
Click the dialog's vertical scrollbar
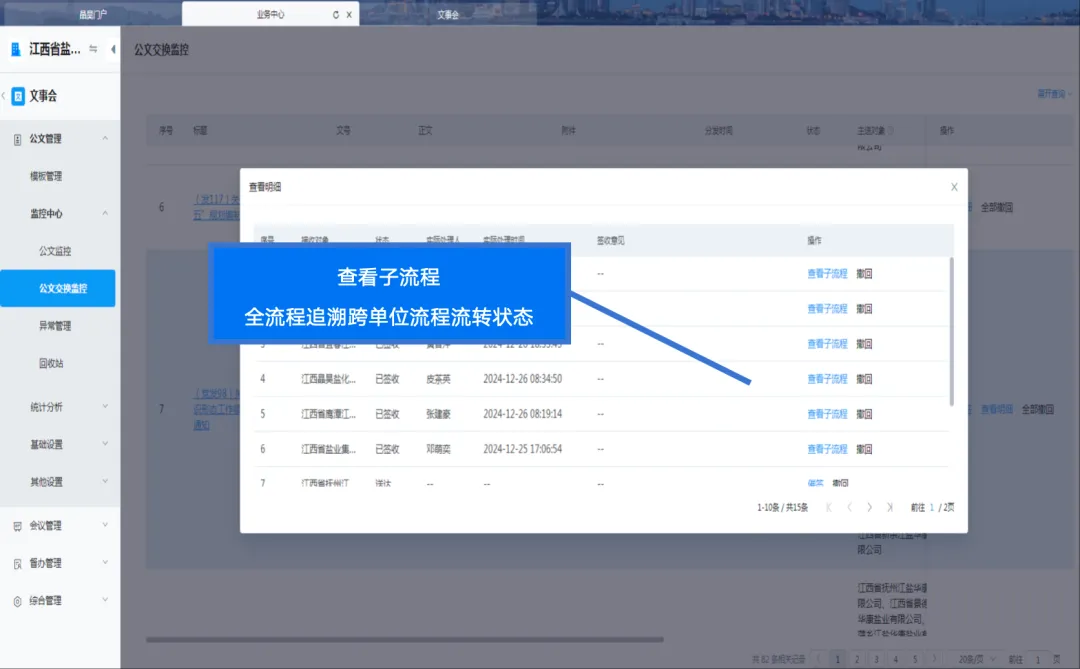(950, 330)
